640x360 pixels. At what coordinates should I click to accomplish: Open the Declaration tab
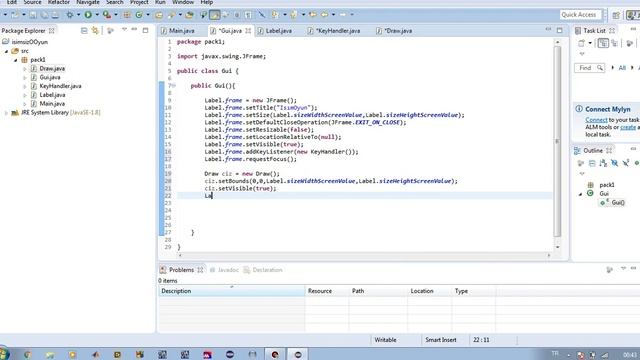[x=263, y=270]
